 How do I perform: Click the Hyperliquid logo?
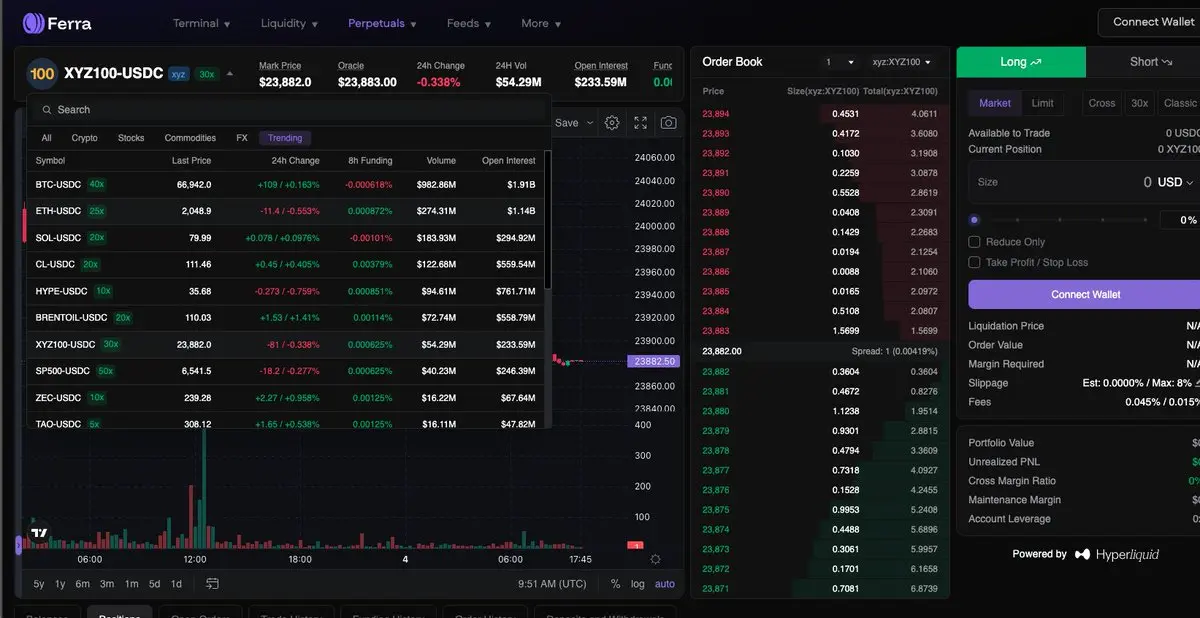pyautogui.click(x=1117, y=554)
